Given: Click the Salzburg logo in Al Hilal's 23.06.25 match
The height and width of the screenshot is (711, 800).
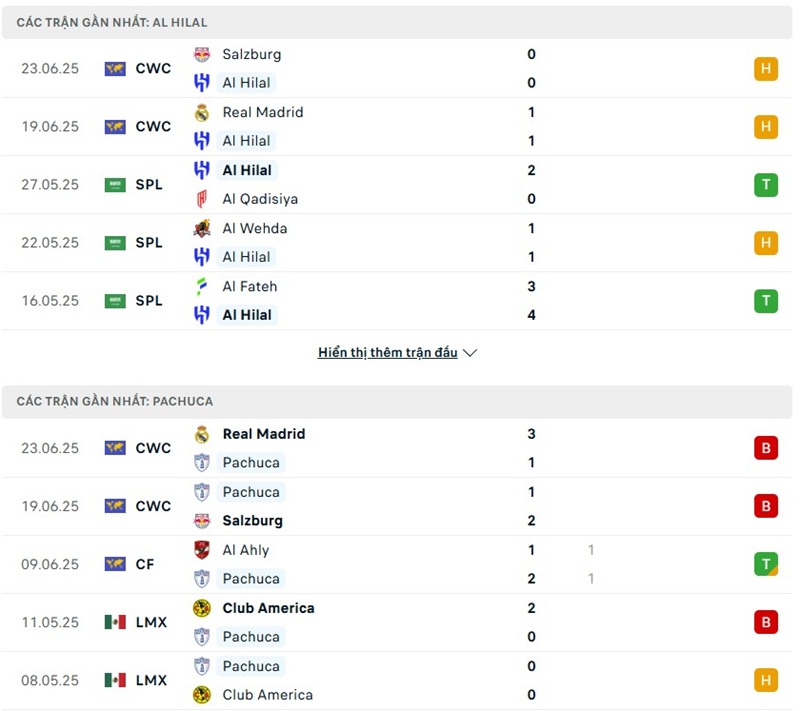Looking at the screenshot, I should point(202,54).
